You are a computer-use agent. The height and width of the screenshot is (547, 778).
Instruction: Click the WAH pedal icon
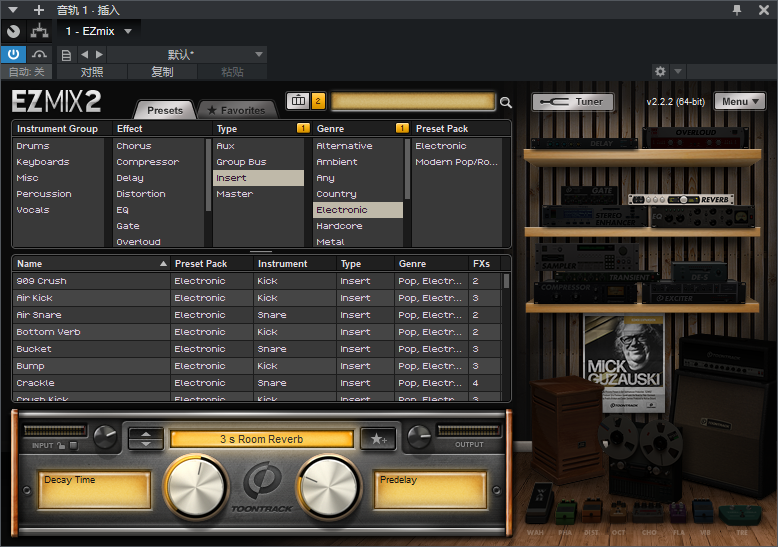pos(538,502)
